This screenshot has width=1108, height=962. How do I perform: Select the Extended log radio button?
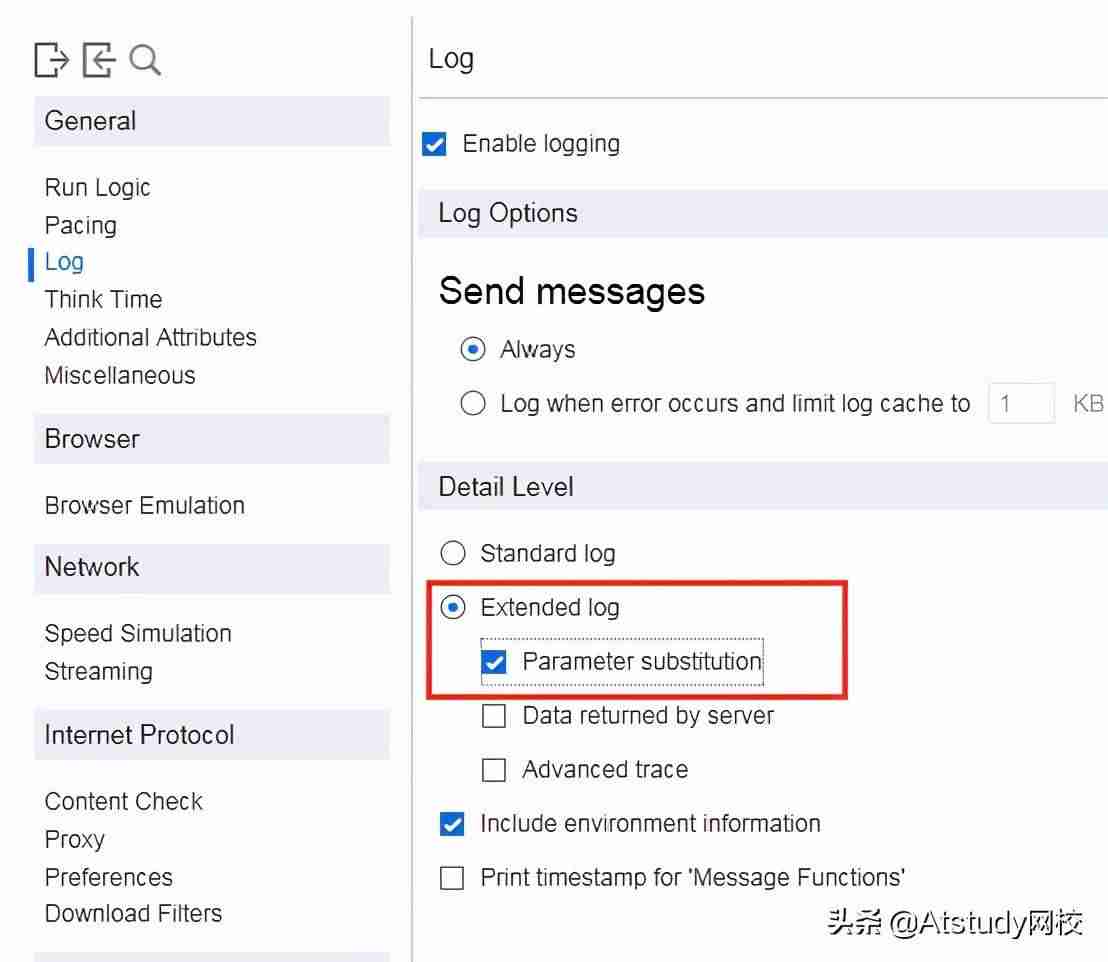tap(453, 608)
